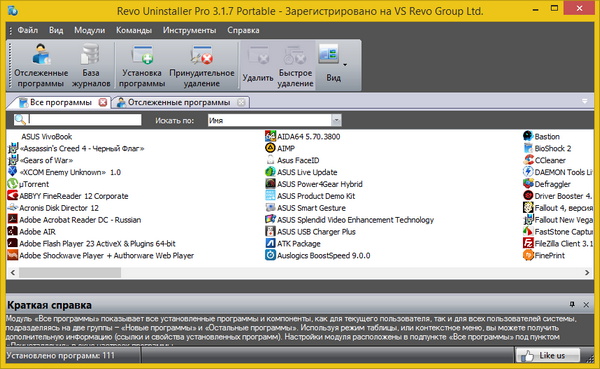The width and height of the screenshot is (600, 369).
Task: Select Defraggler icon
Action: click(528, 184)
